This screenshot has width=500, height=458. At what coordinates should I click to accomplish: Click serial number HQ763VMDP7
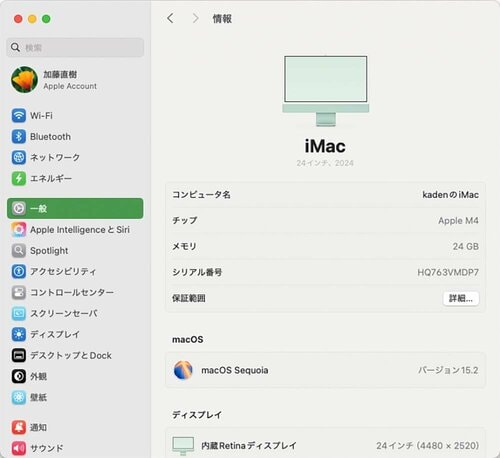tap(448, 272)
